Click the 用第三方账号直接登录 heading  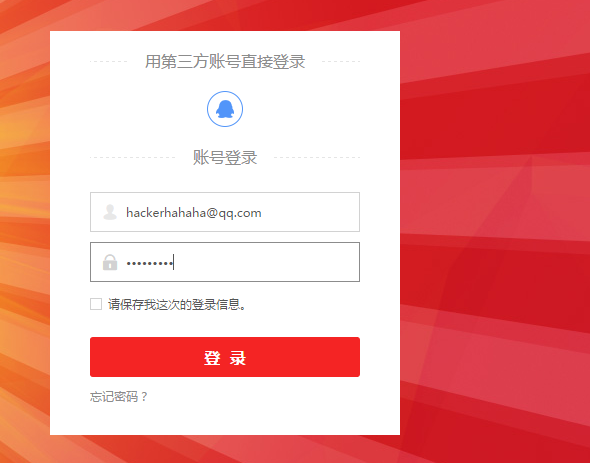pyautogui.click(x=225, y=61)
